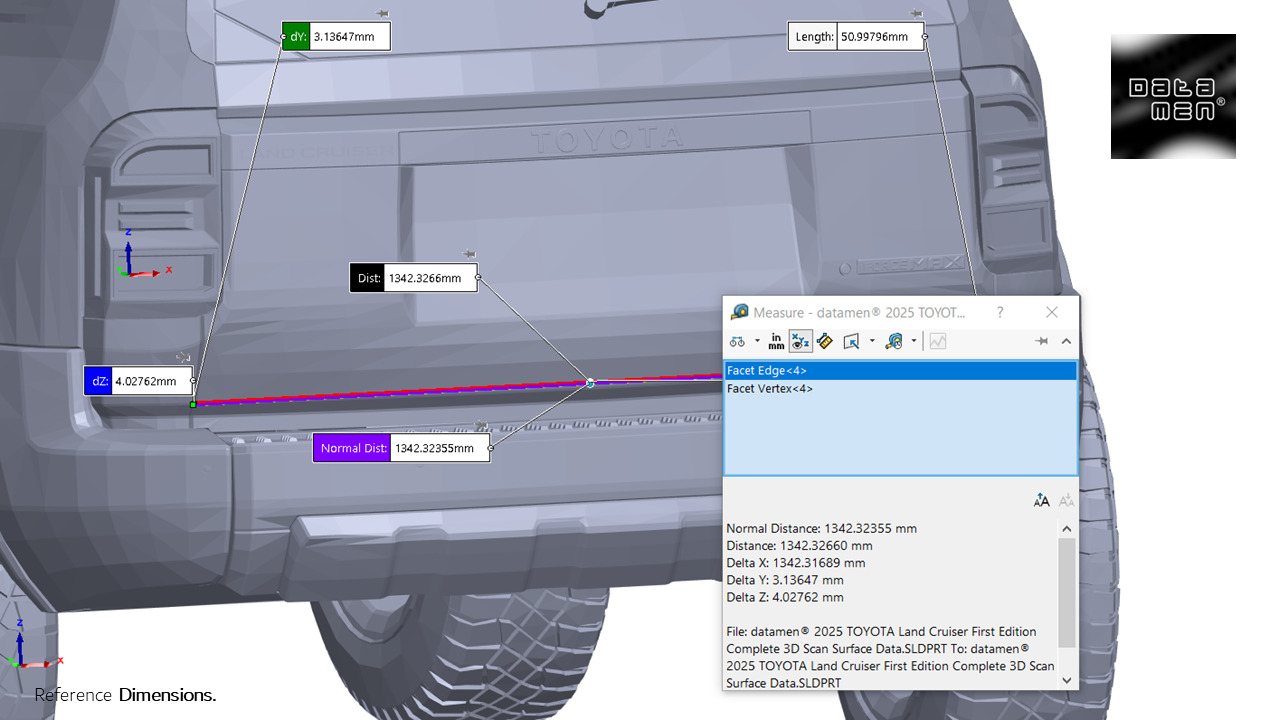This screenshot has height=720, width=1280.
Task: Click Length 50.99796mm callout value
Action: [879, 37]
